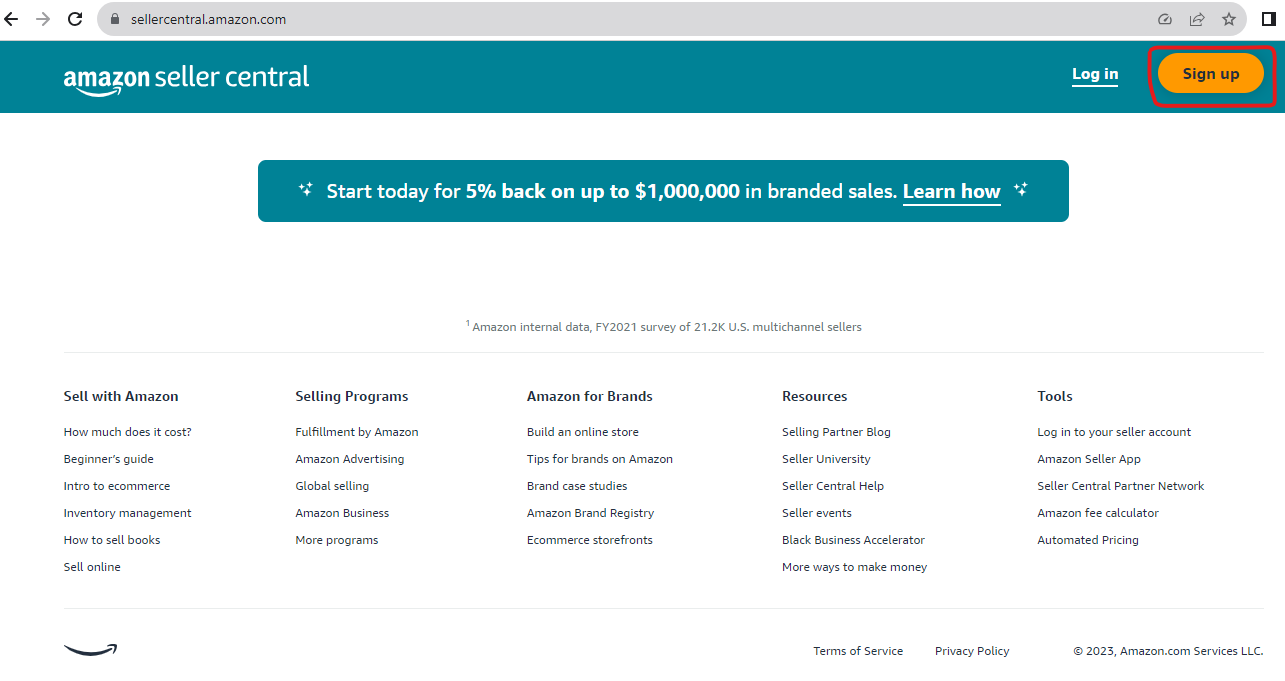Click the Amazon internal data footnote text
The width and height of the screenshot is (1285, 681).
click(x=664, y=326)
